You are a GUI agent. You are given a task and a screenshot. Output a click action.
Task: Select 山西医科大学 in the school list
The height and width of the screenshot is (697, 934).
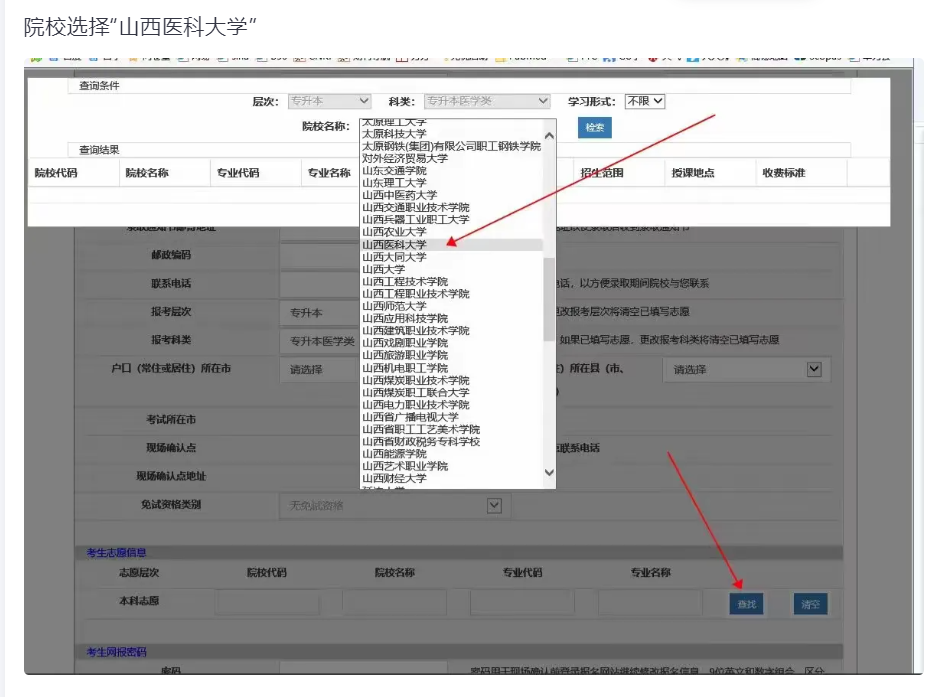394,245
